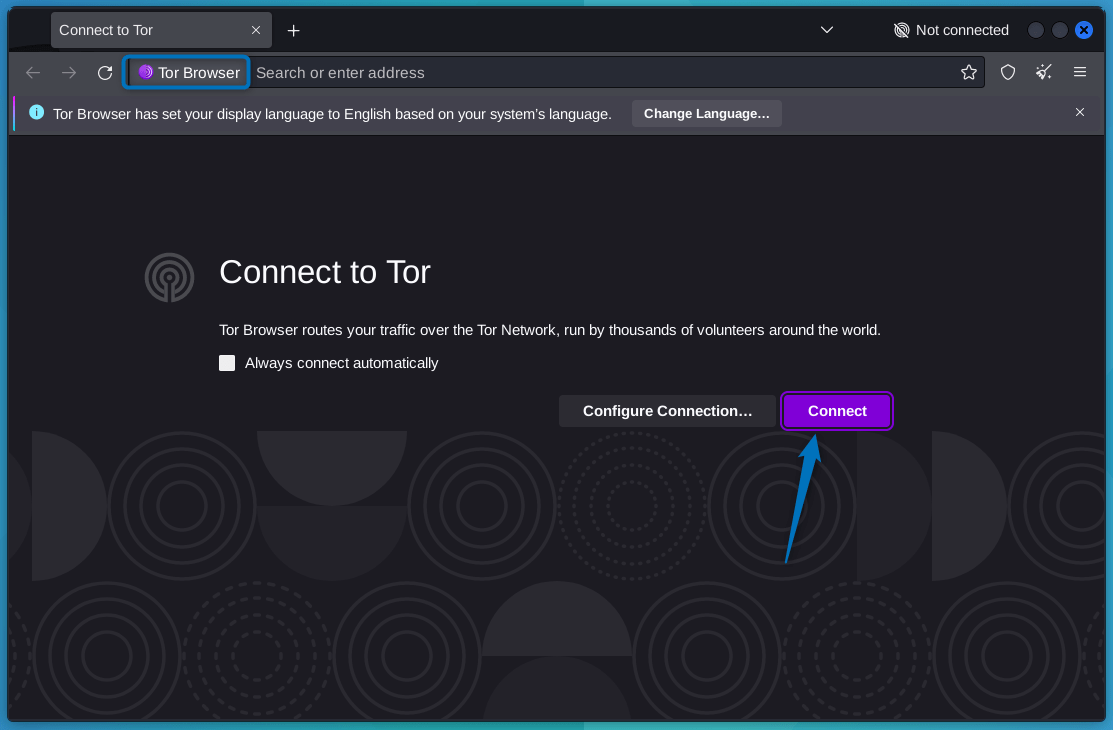The image size is (1113, 730).
Task: Click inside the address search field
Action: pyautogui.click(x=600, y=72)
